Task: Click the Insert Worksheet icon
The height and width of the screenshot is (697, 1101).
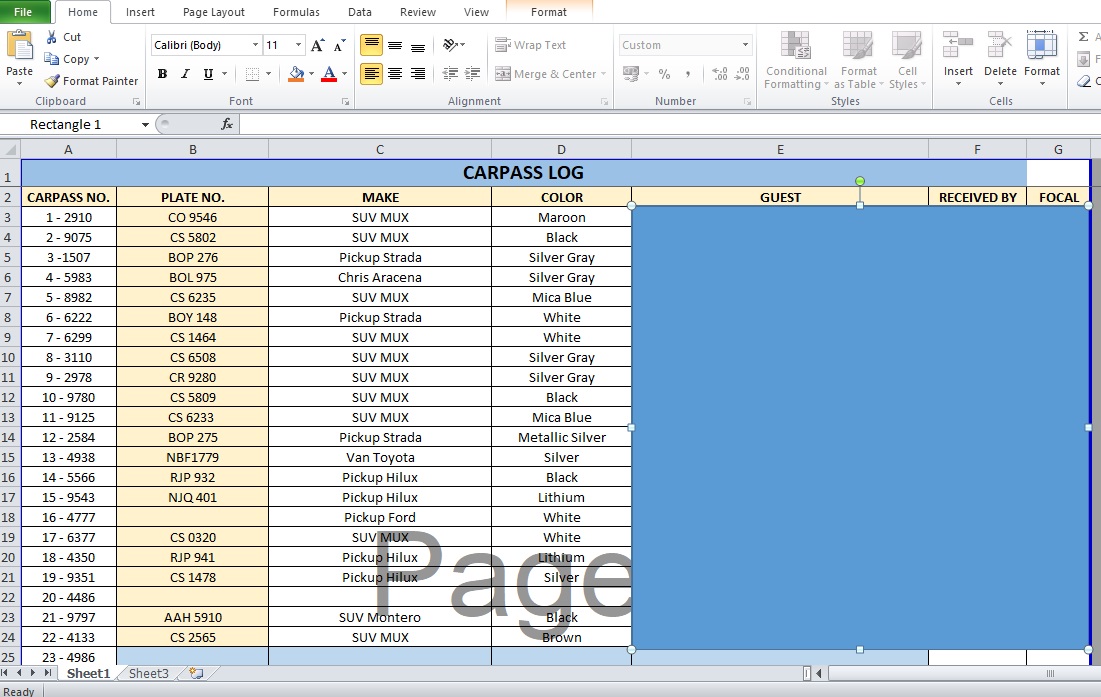Action: click(x=196, y=673)
